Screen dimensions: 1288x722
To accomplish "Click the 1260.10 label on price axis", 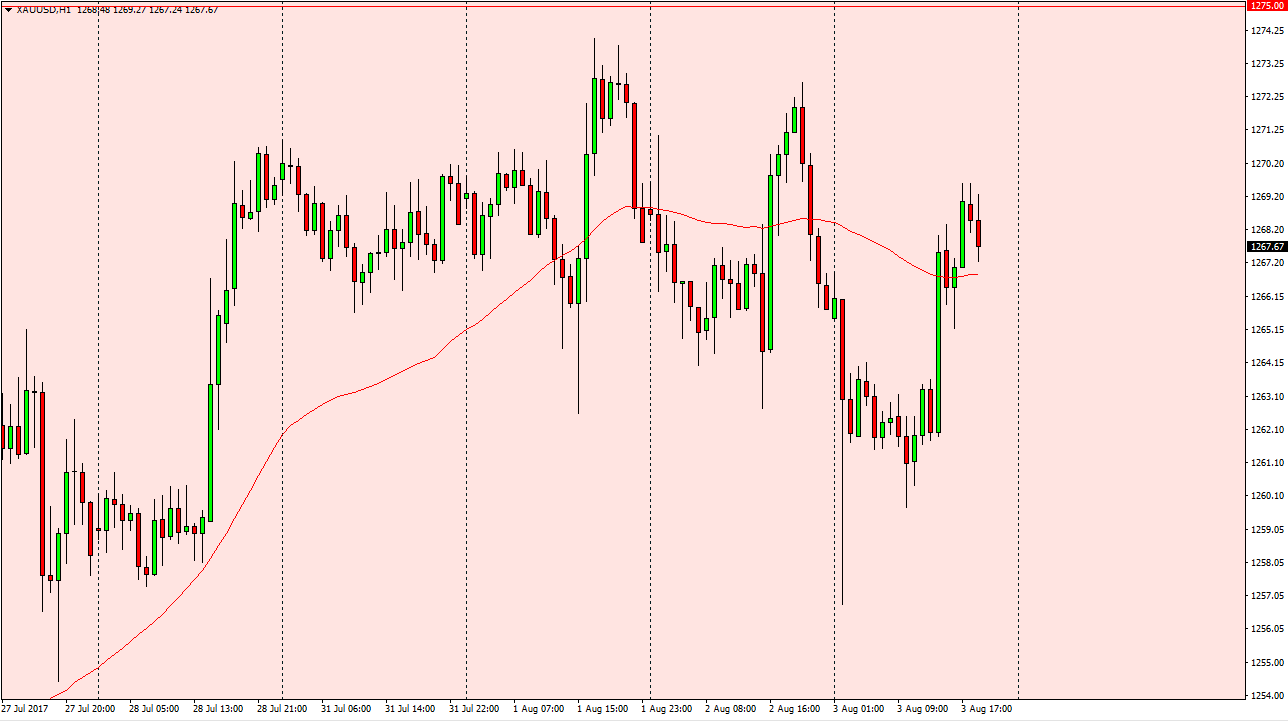I will coord(1266,496).
